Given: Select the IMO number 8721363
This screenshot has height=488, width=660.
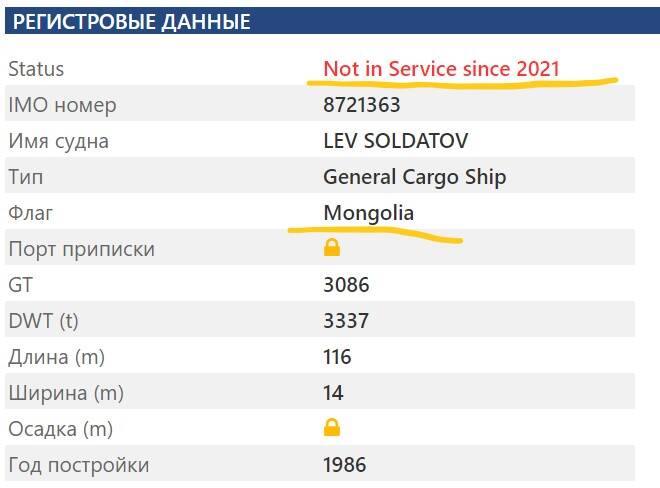Looking at the screenshot, I should [x=358, y=105].
